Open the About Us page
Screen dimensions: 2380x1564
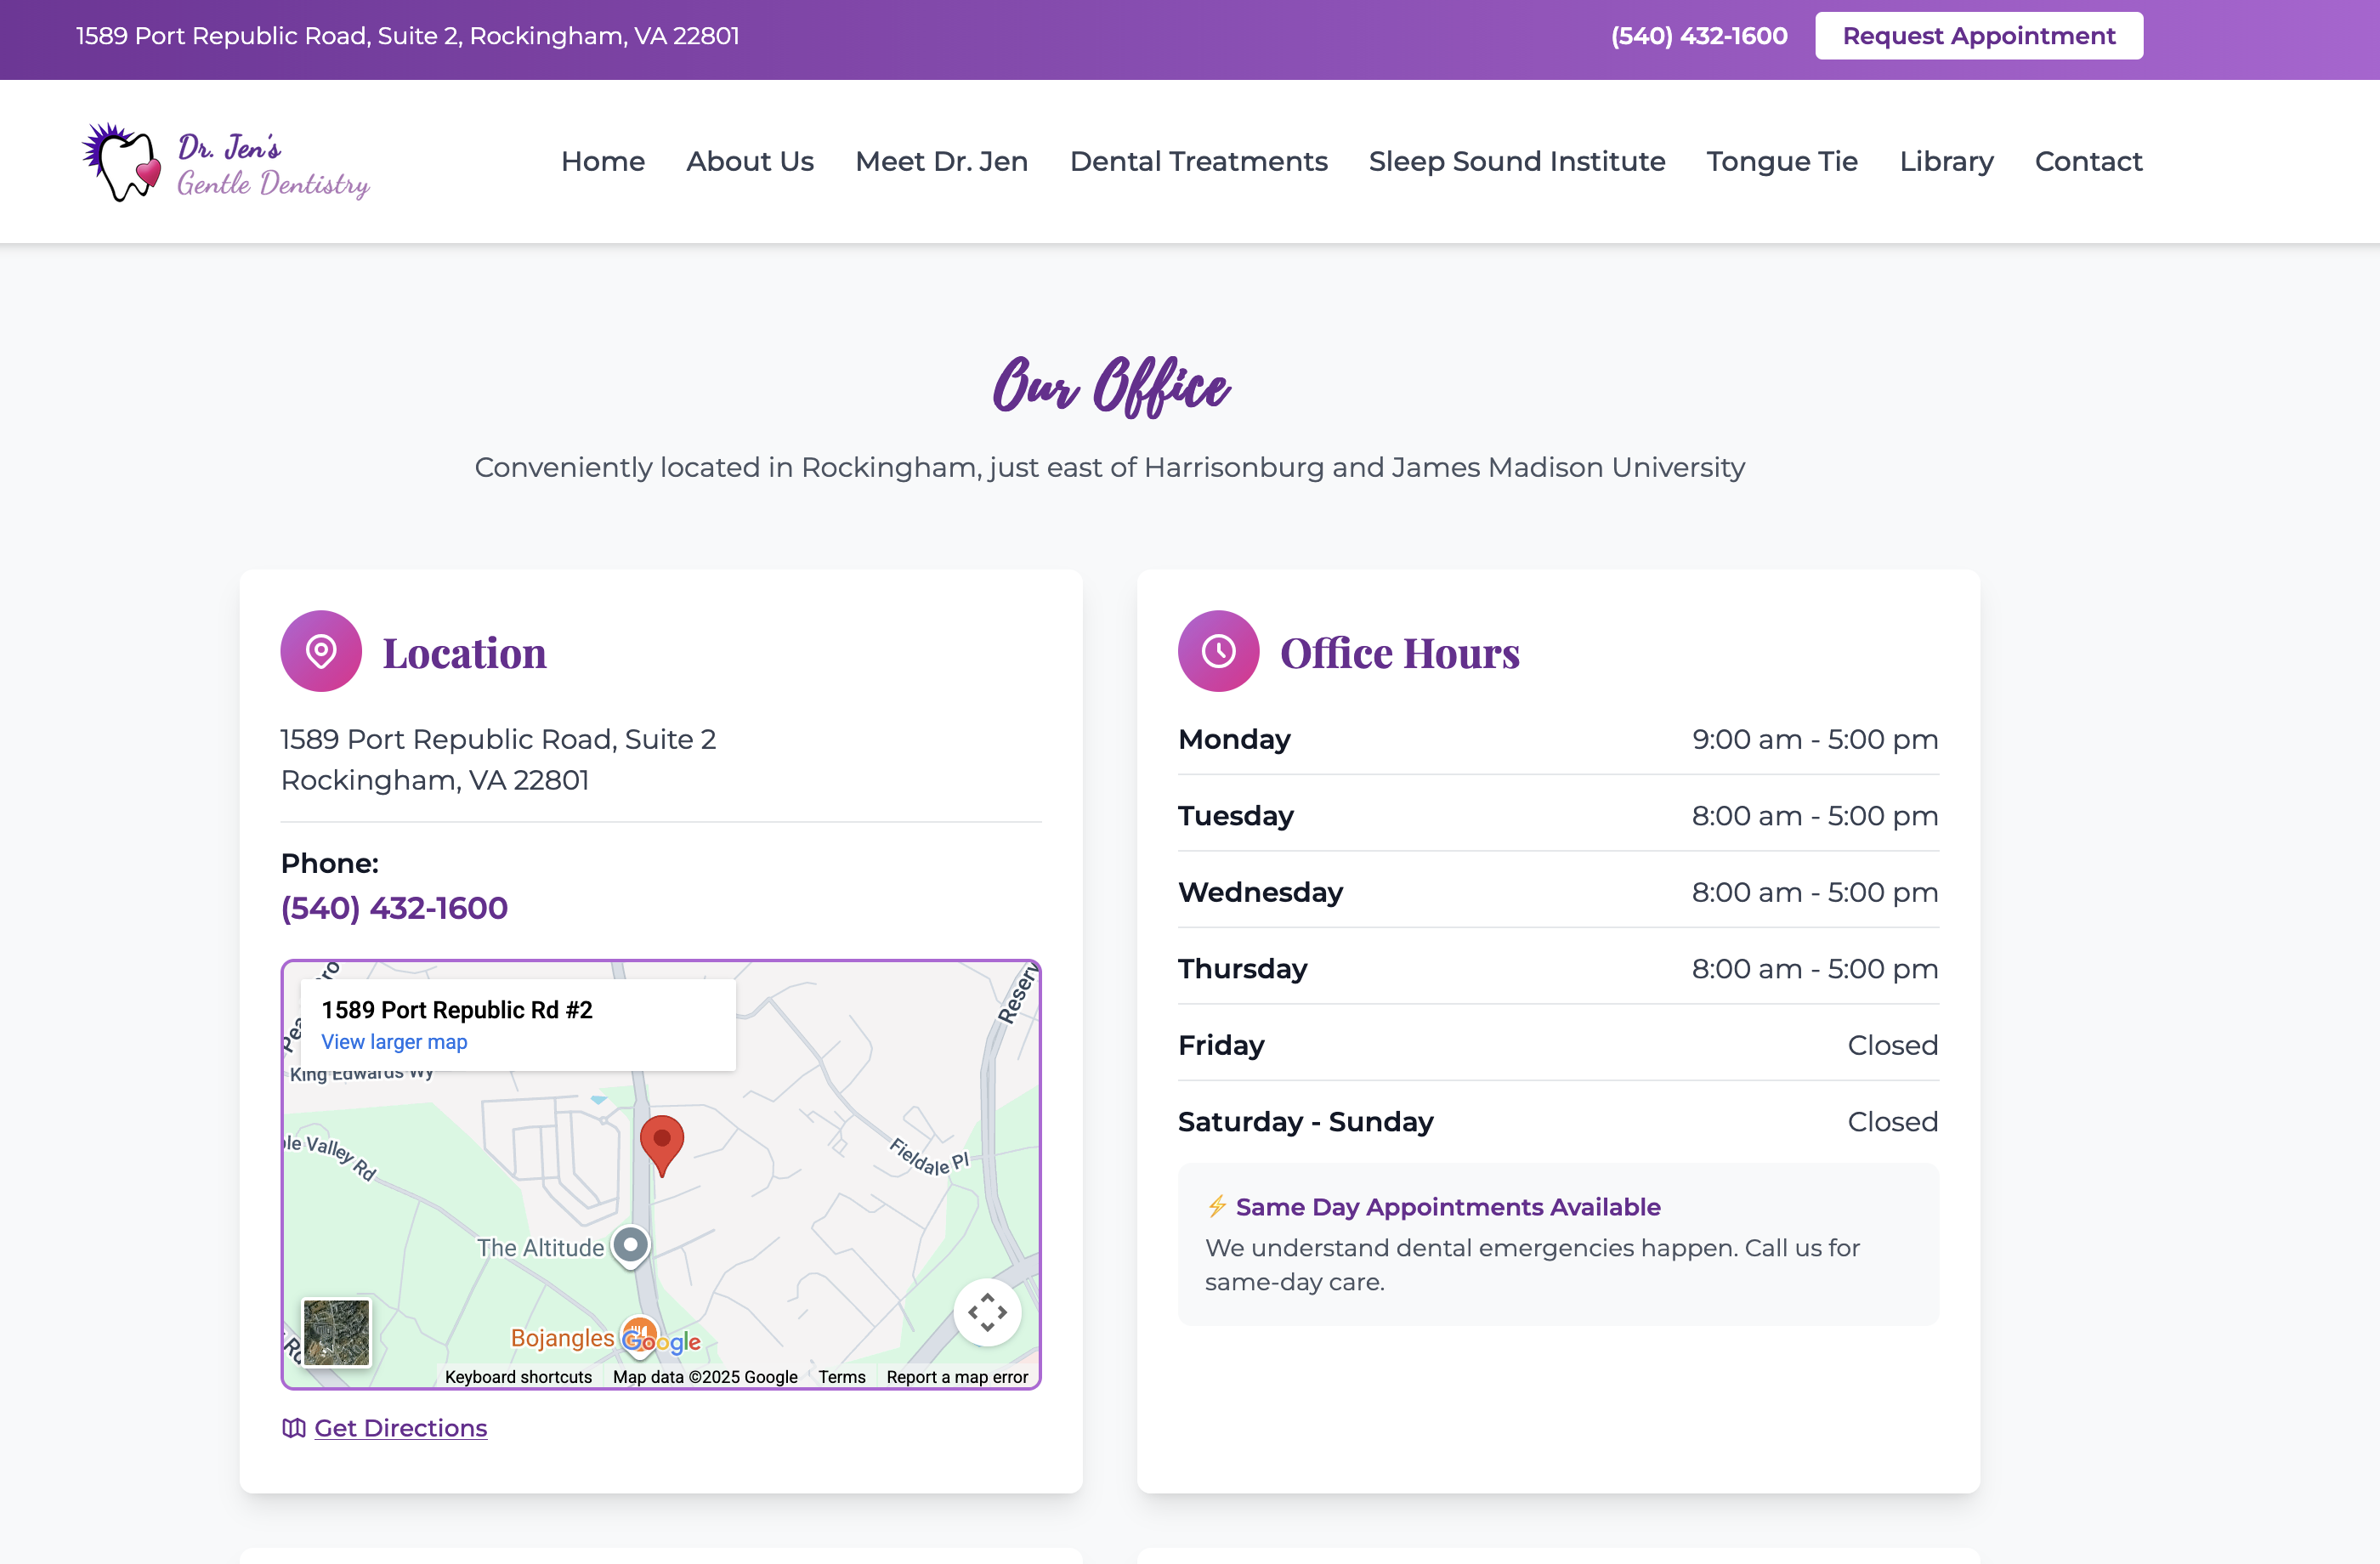coord(750,161)
